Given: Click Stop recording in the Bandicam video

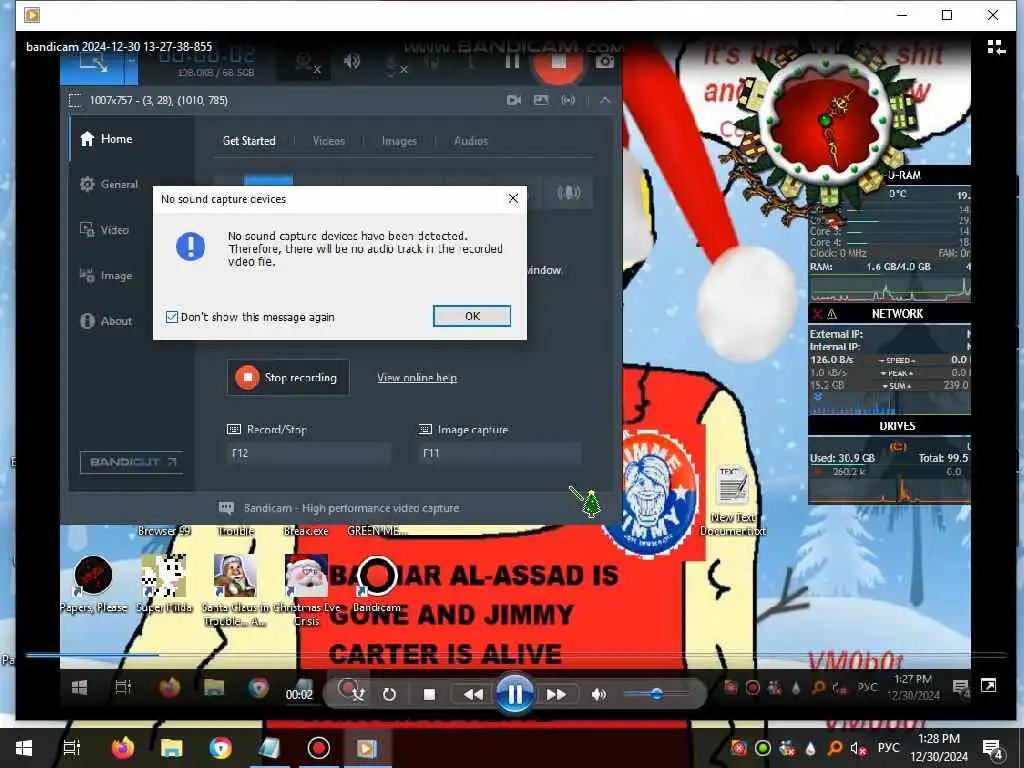Looking at the screenshot, I should 288,377.
